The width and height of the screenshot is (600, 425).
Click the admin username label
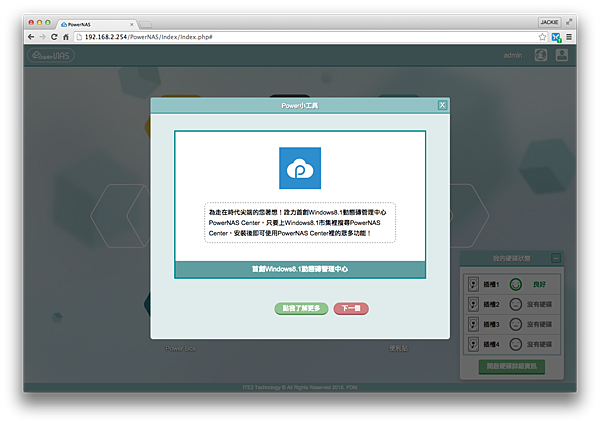click(x=513, y=55)
